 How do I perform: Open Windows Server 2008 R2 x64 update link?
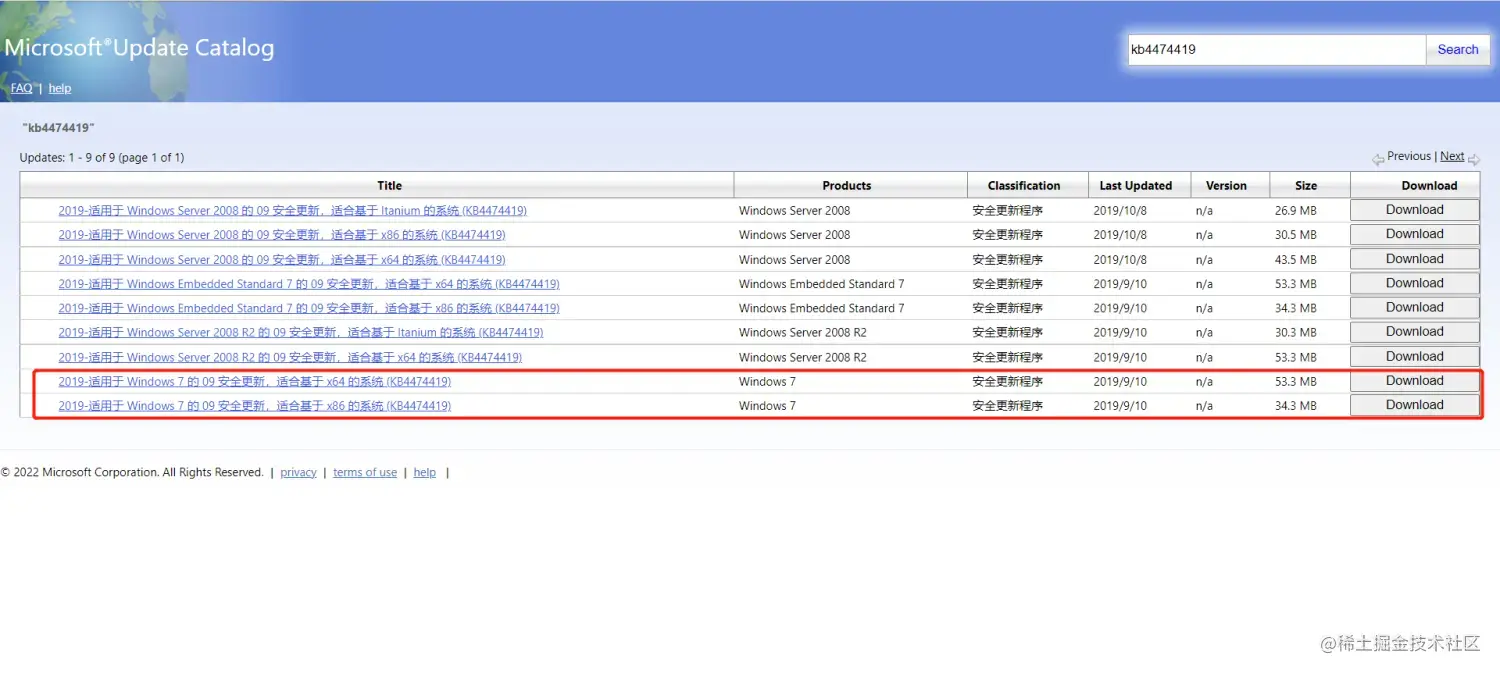(290, 357)
